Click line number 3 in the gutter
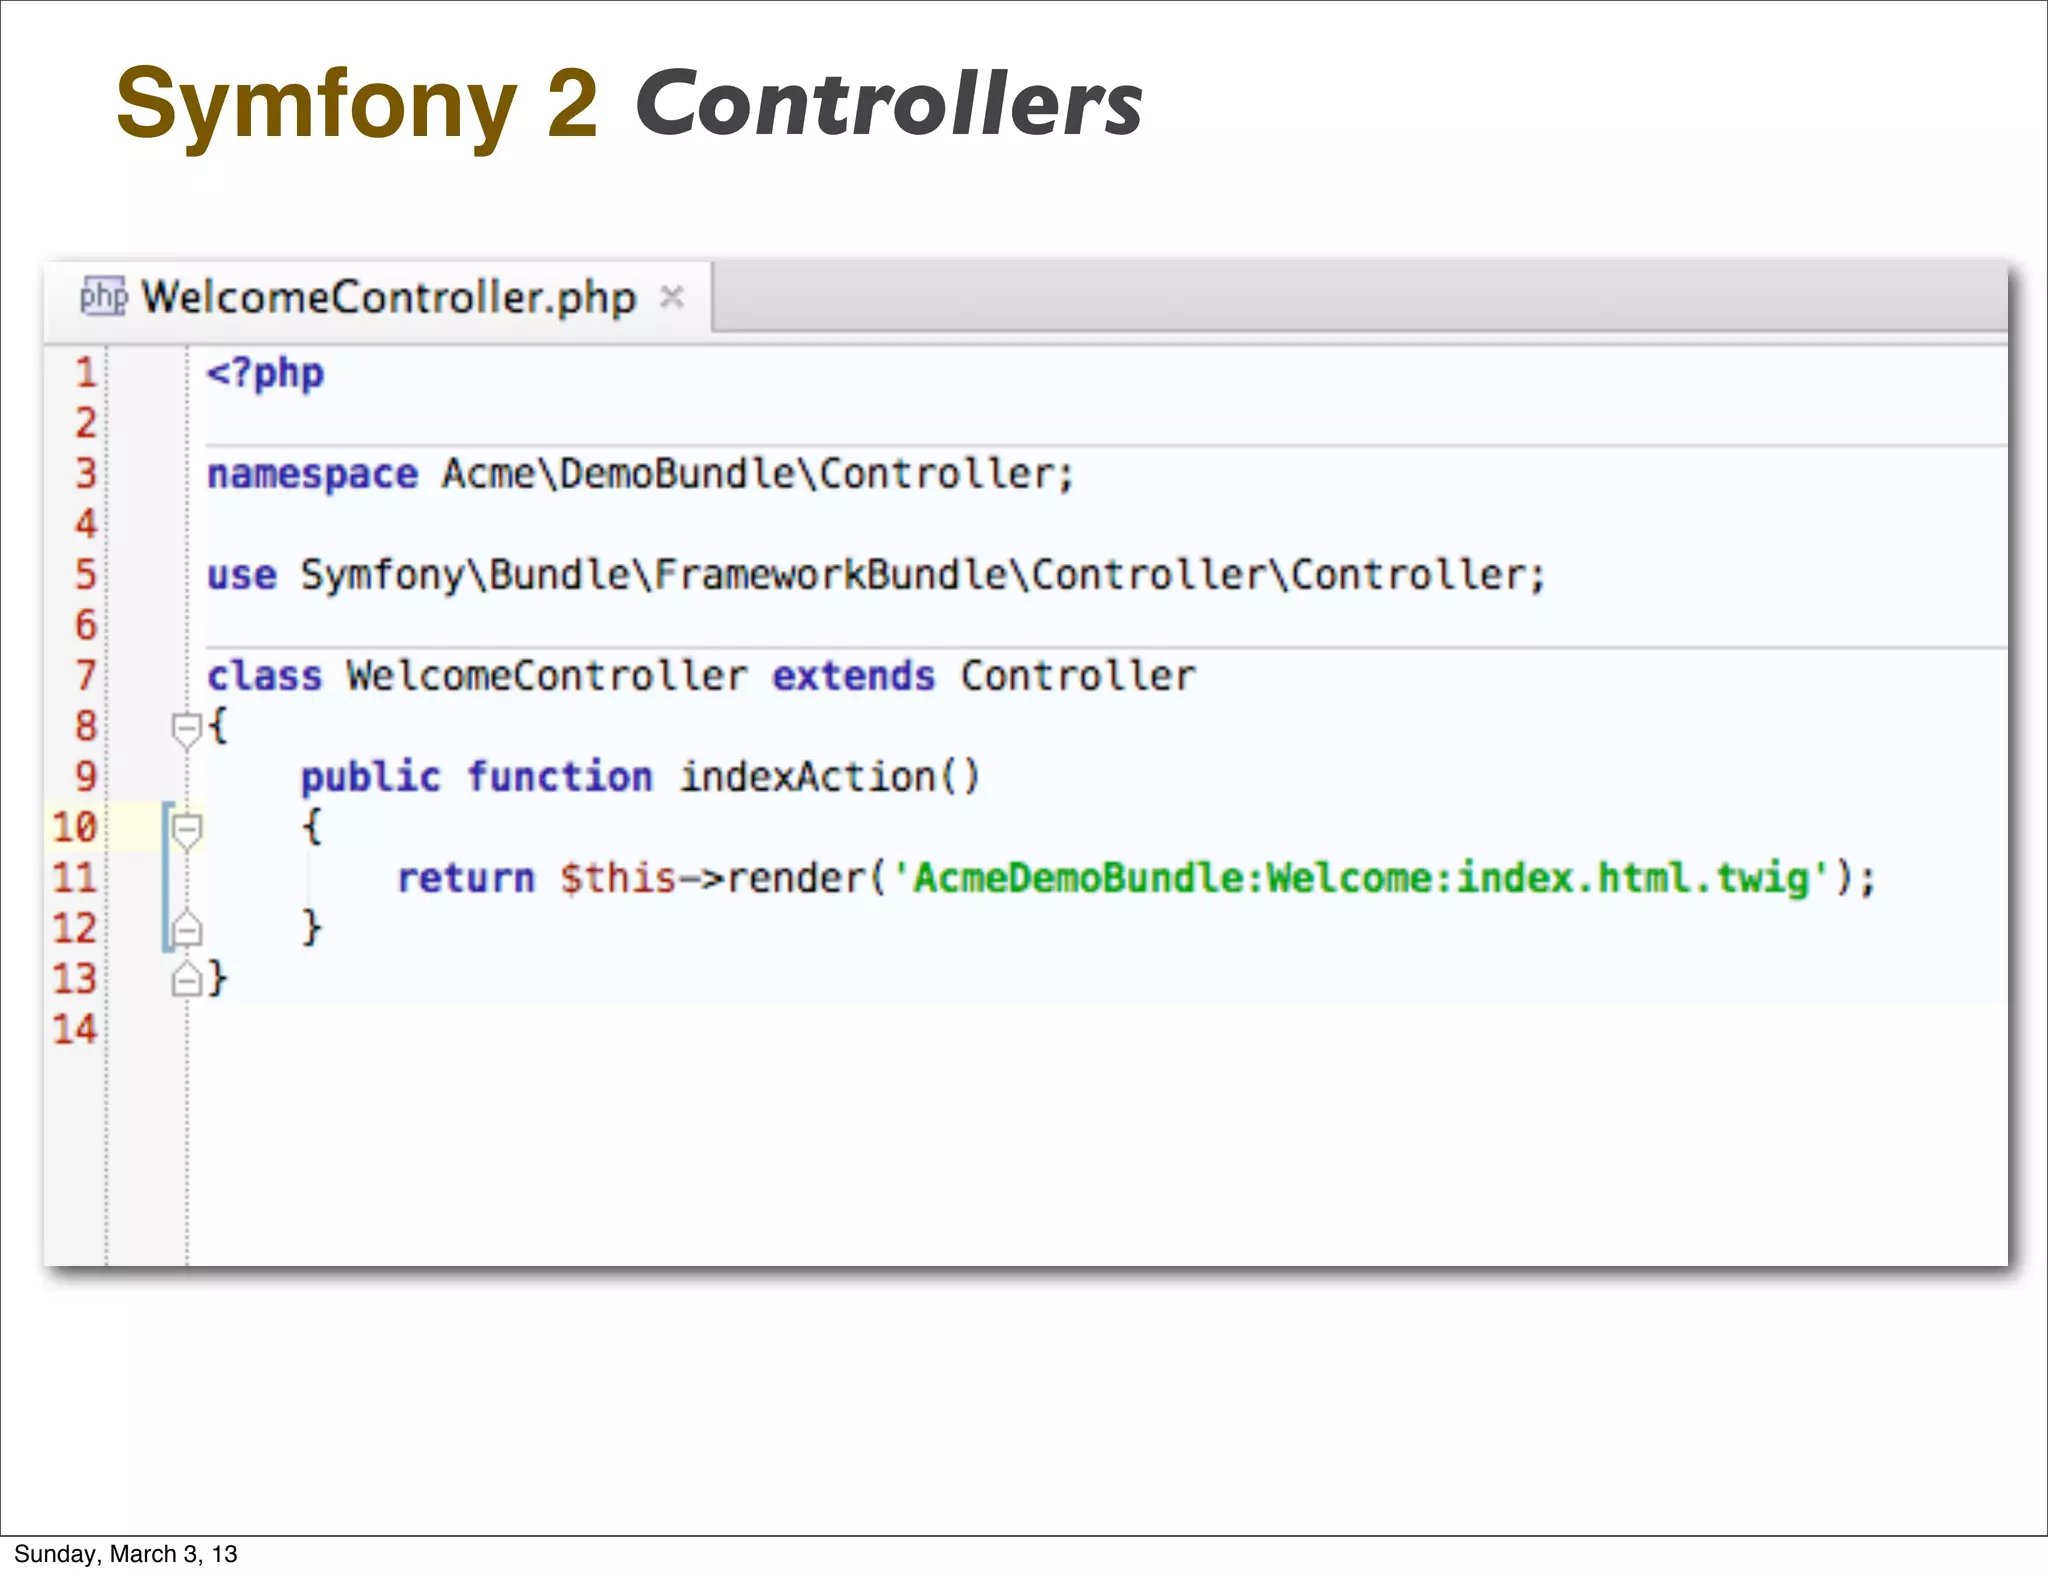 [x=86, y=474]
